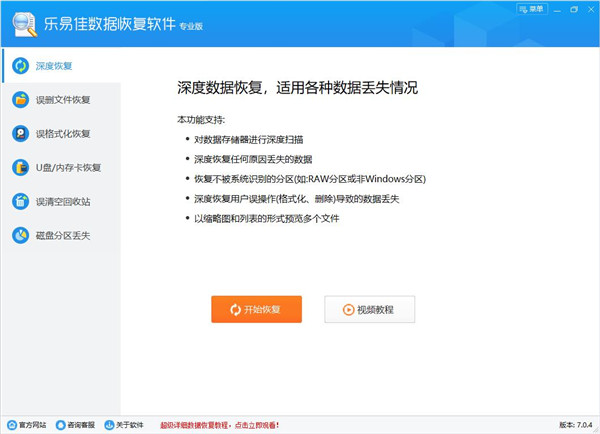Click bullet 对数据存储器进行深度扫描
This screenshot has height=434, width=600.
[x=248, y=140]
